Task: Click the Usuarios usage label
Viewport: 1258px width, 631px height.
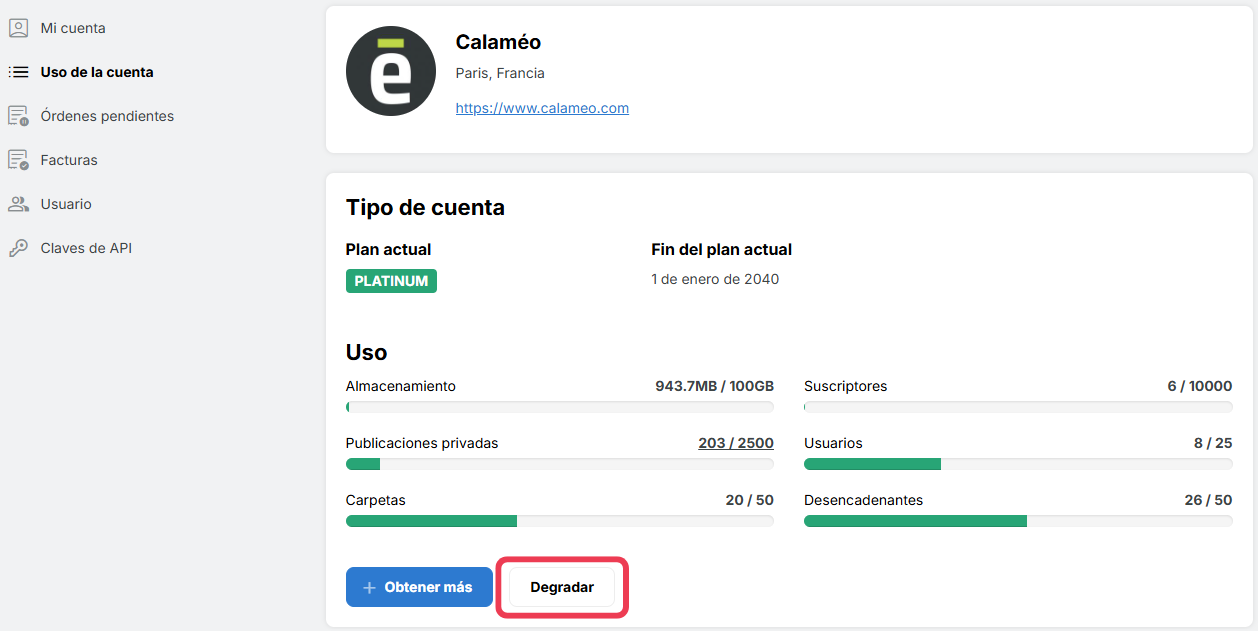Action: tap(833, 443)
